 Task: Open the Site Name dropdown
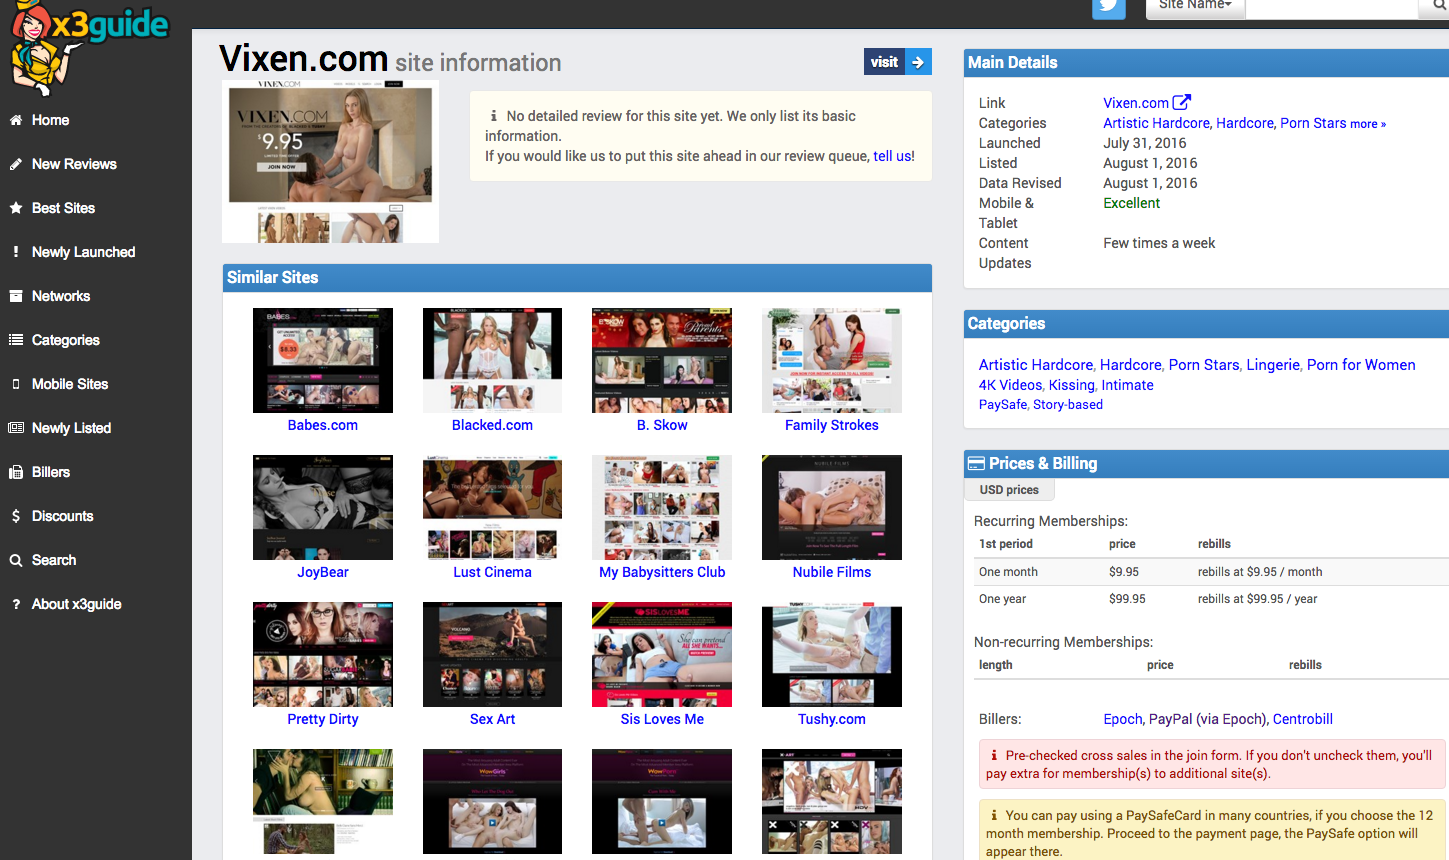click(x=1195, y=6)
